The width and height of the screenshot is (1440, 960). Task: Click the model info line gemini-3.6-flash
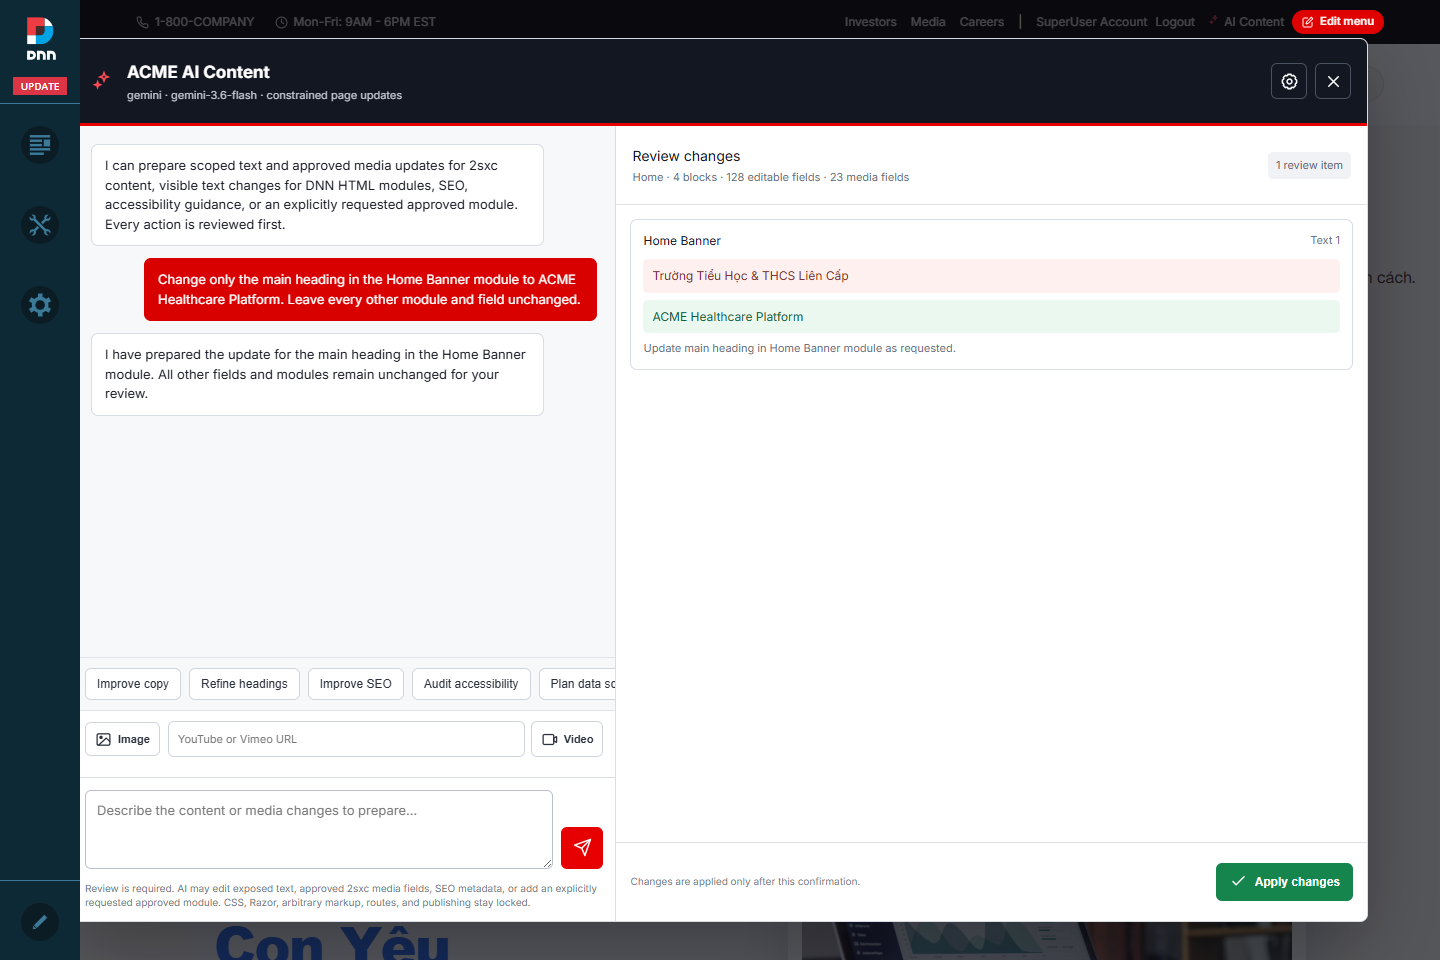click(x=264, y=95)
